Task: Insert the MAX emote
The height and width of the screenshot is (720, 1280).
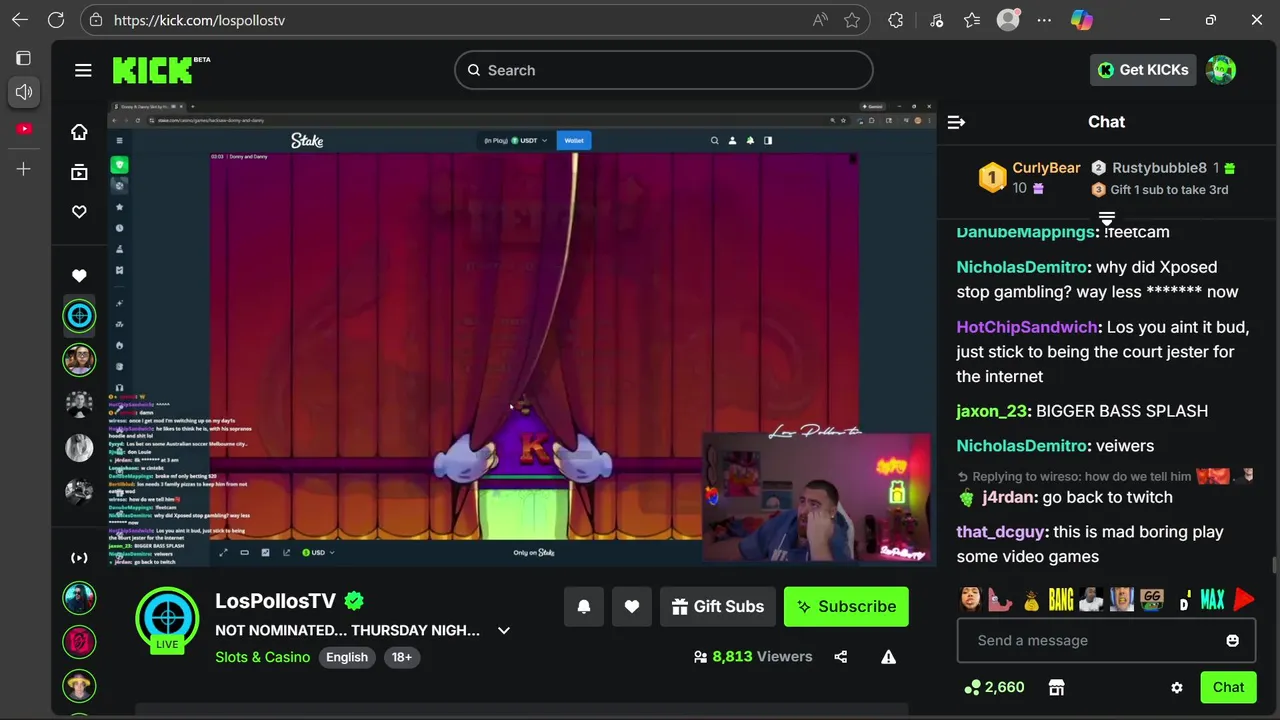Action: click(1212, 599)
